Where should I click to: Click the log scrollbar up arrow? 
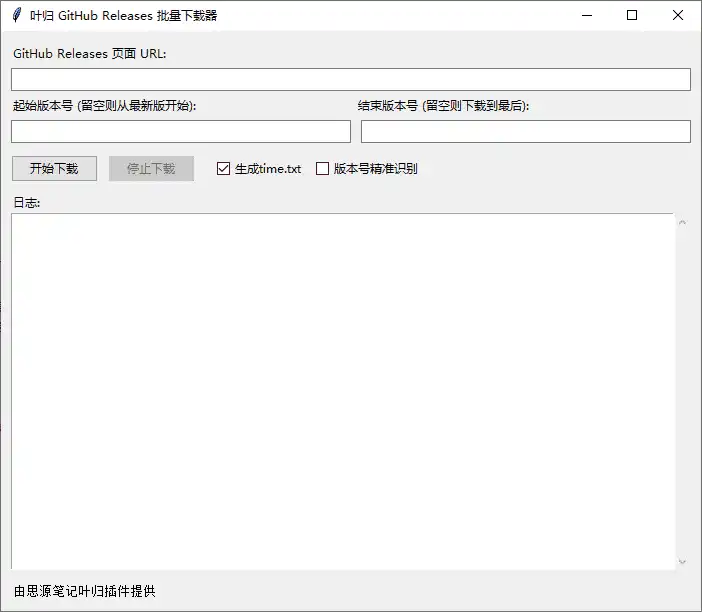[x=682, y=223]
